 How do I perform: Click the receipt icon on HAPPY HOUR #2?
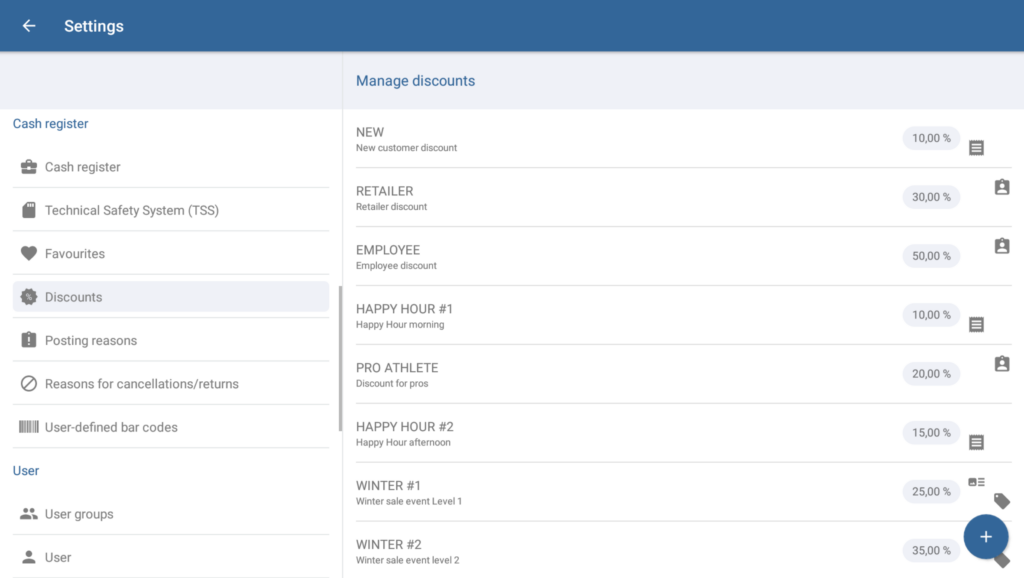click(x=977, y=442)
